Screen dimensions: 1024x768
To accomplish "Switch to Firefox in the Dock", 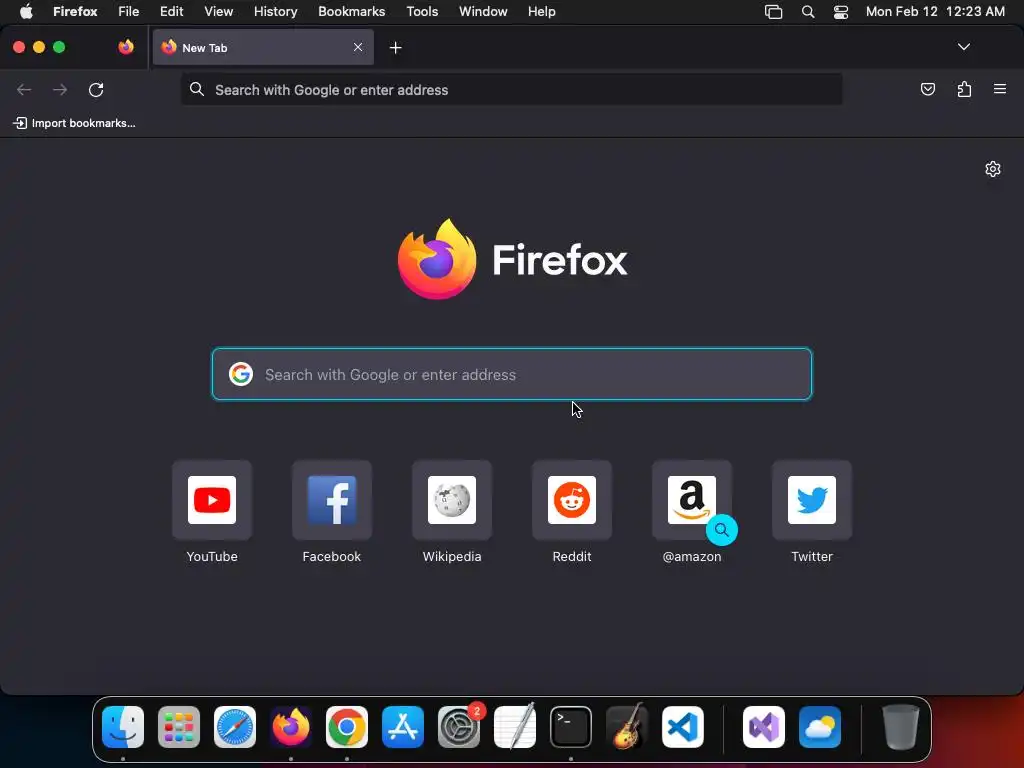I will pos(291,727).
